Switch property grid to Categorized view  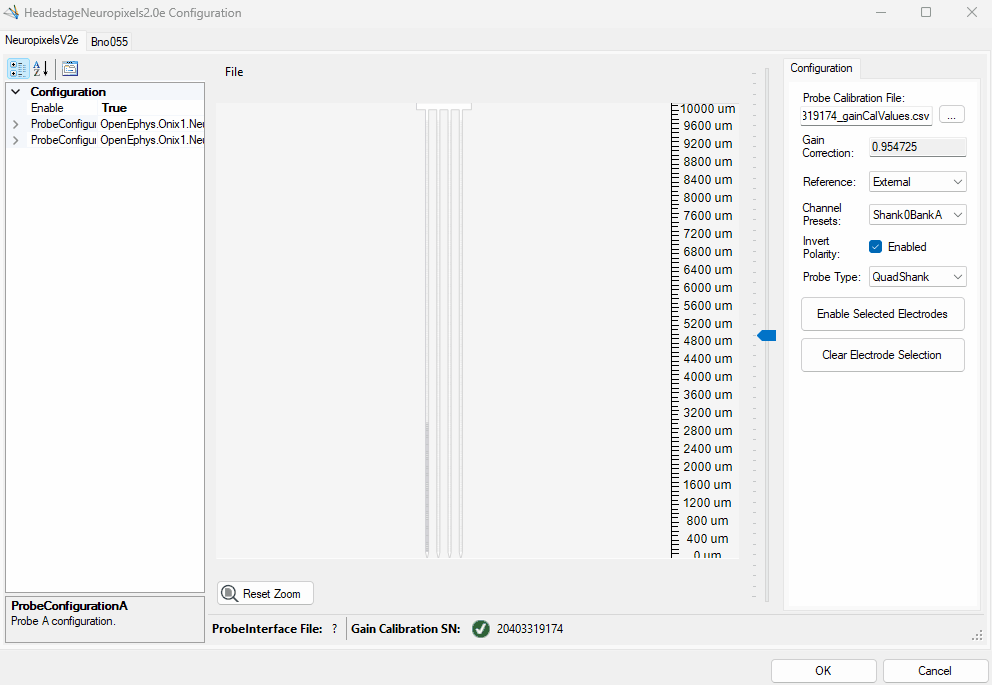click(18, 69)
